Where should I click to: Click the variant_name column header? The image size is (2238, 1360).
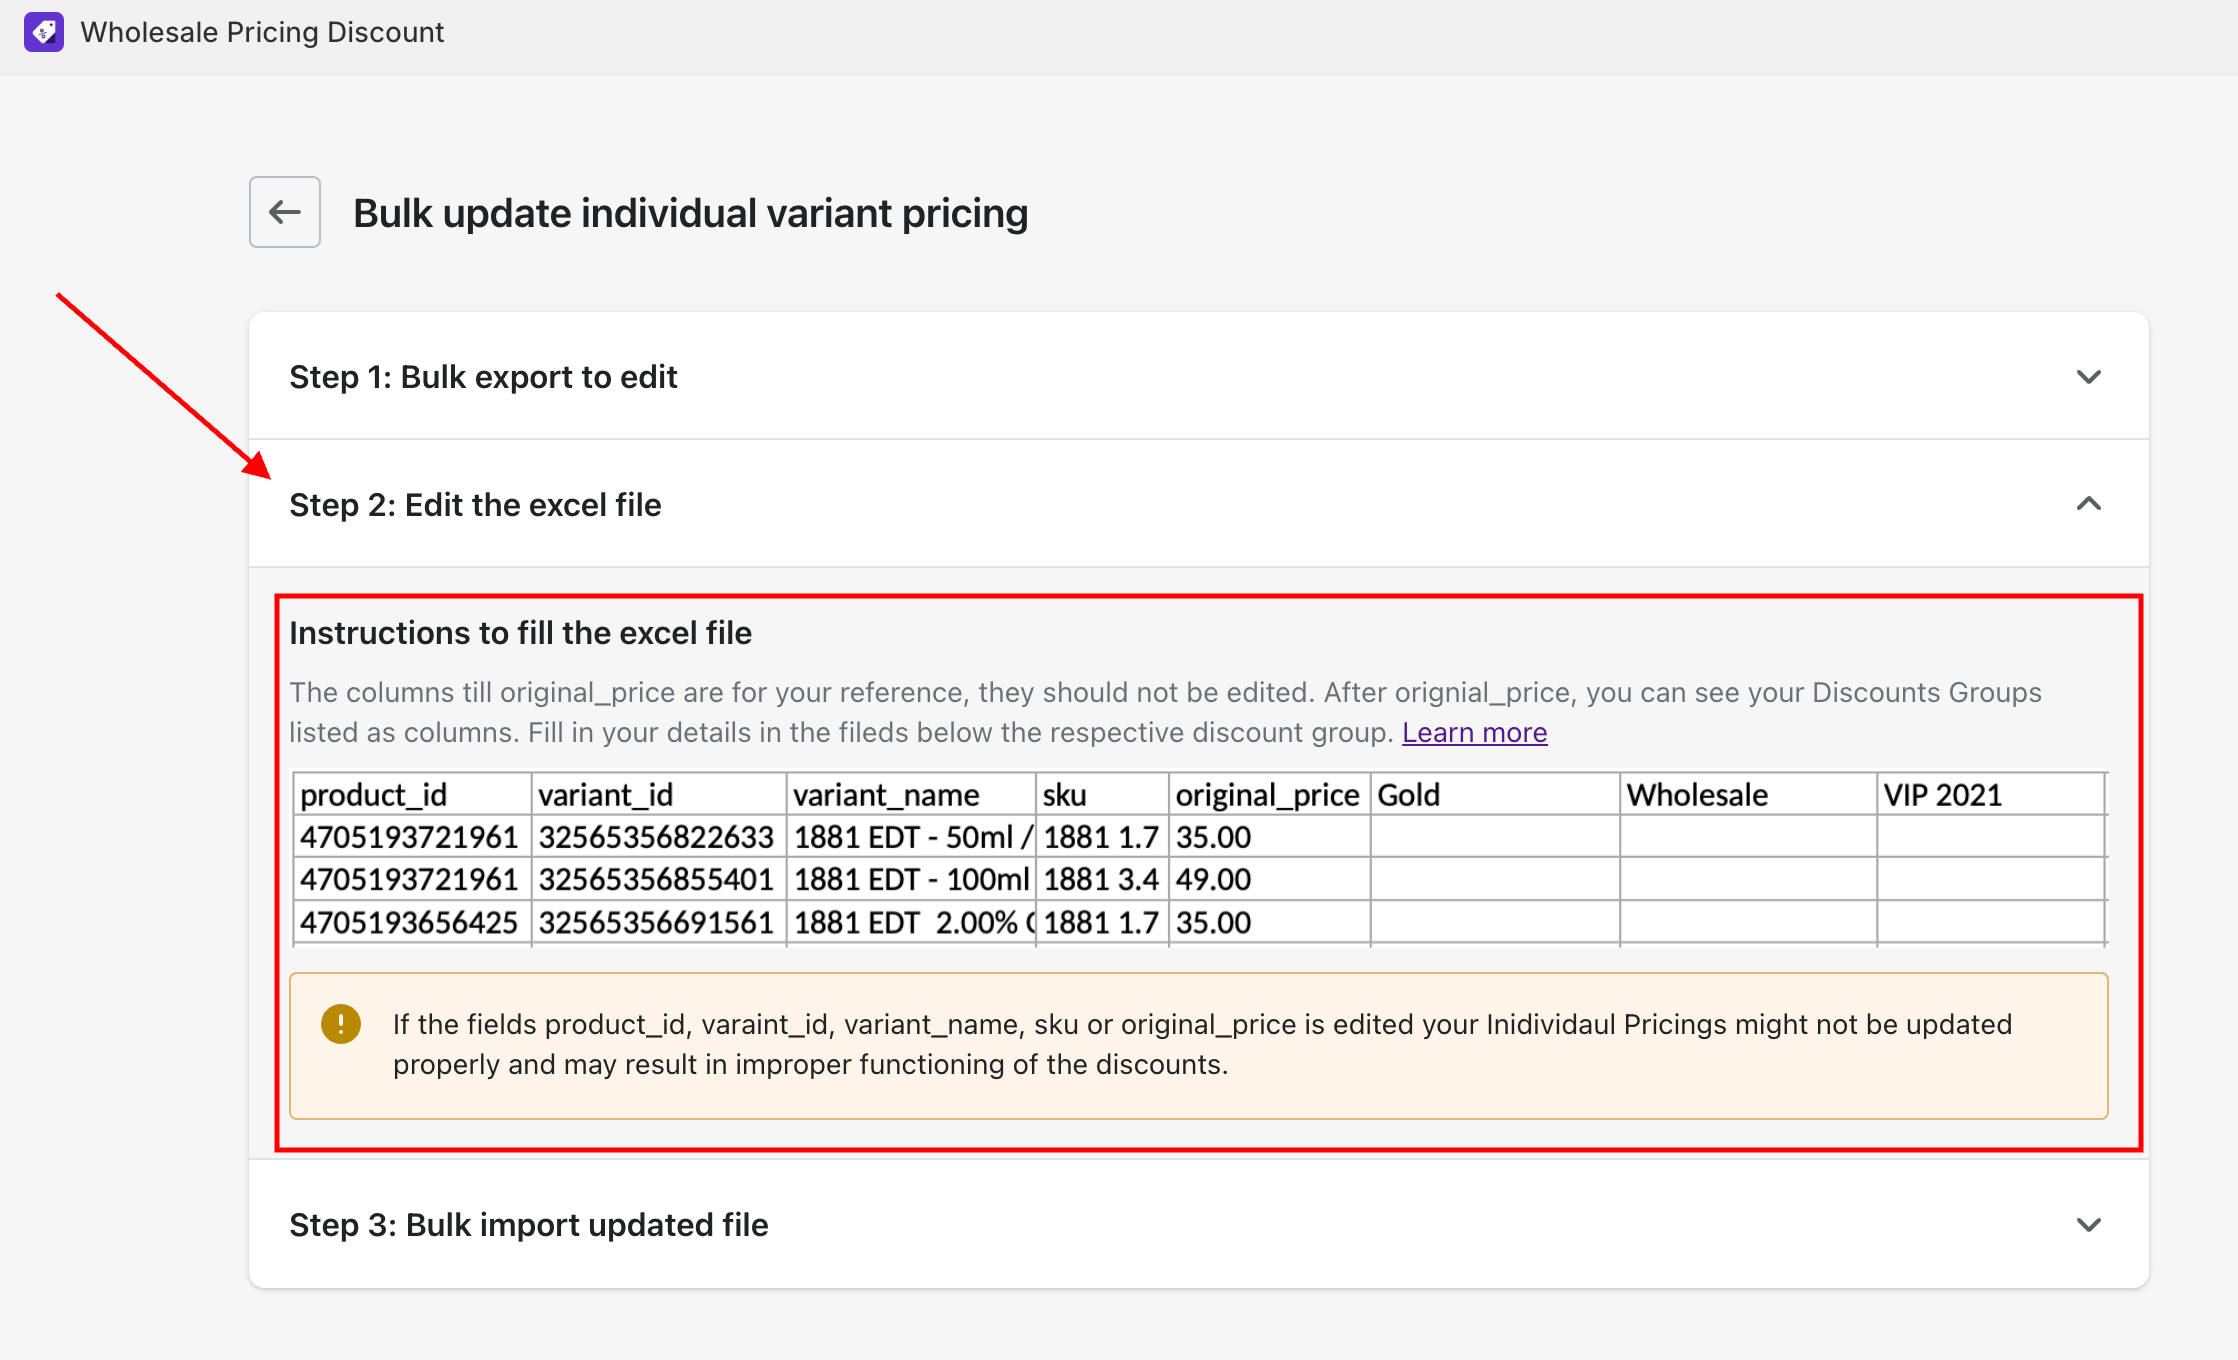[911, 794]
